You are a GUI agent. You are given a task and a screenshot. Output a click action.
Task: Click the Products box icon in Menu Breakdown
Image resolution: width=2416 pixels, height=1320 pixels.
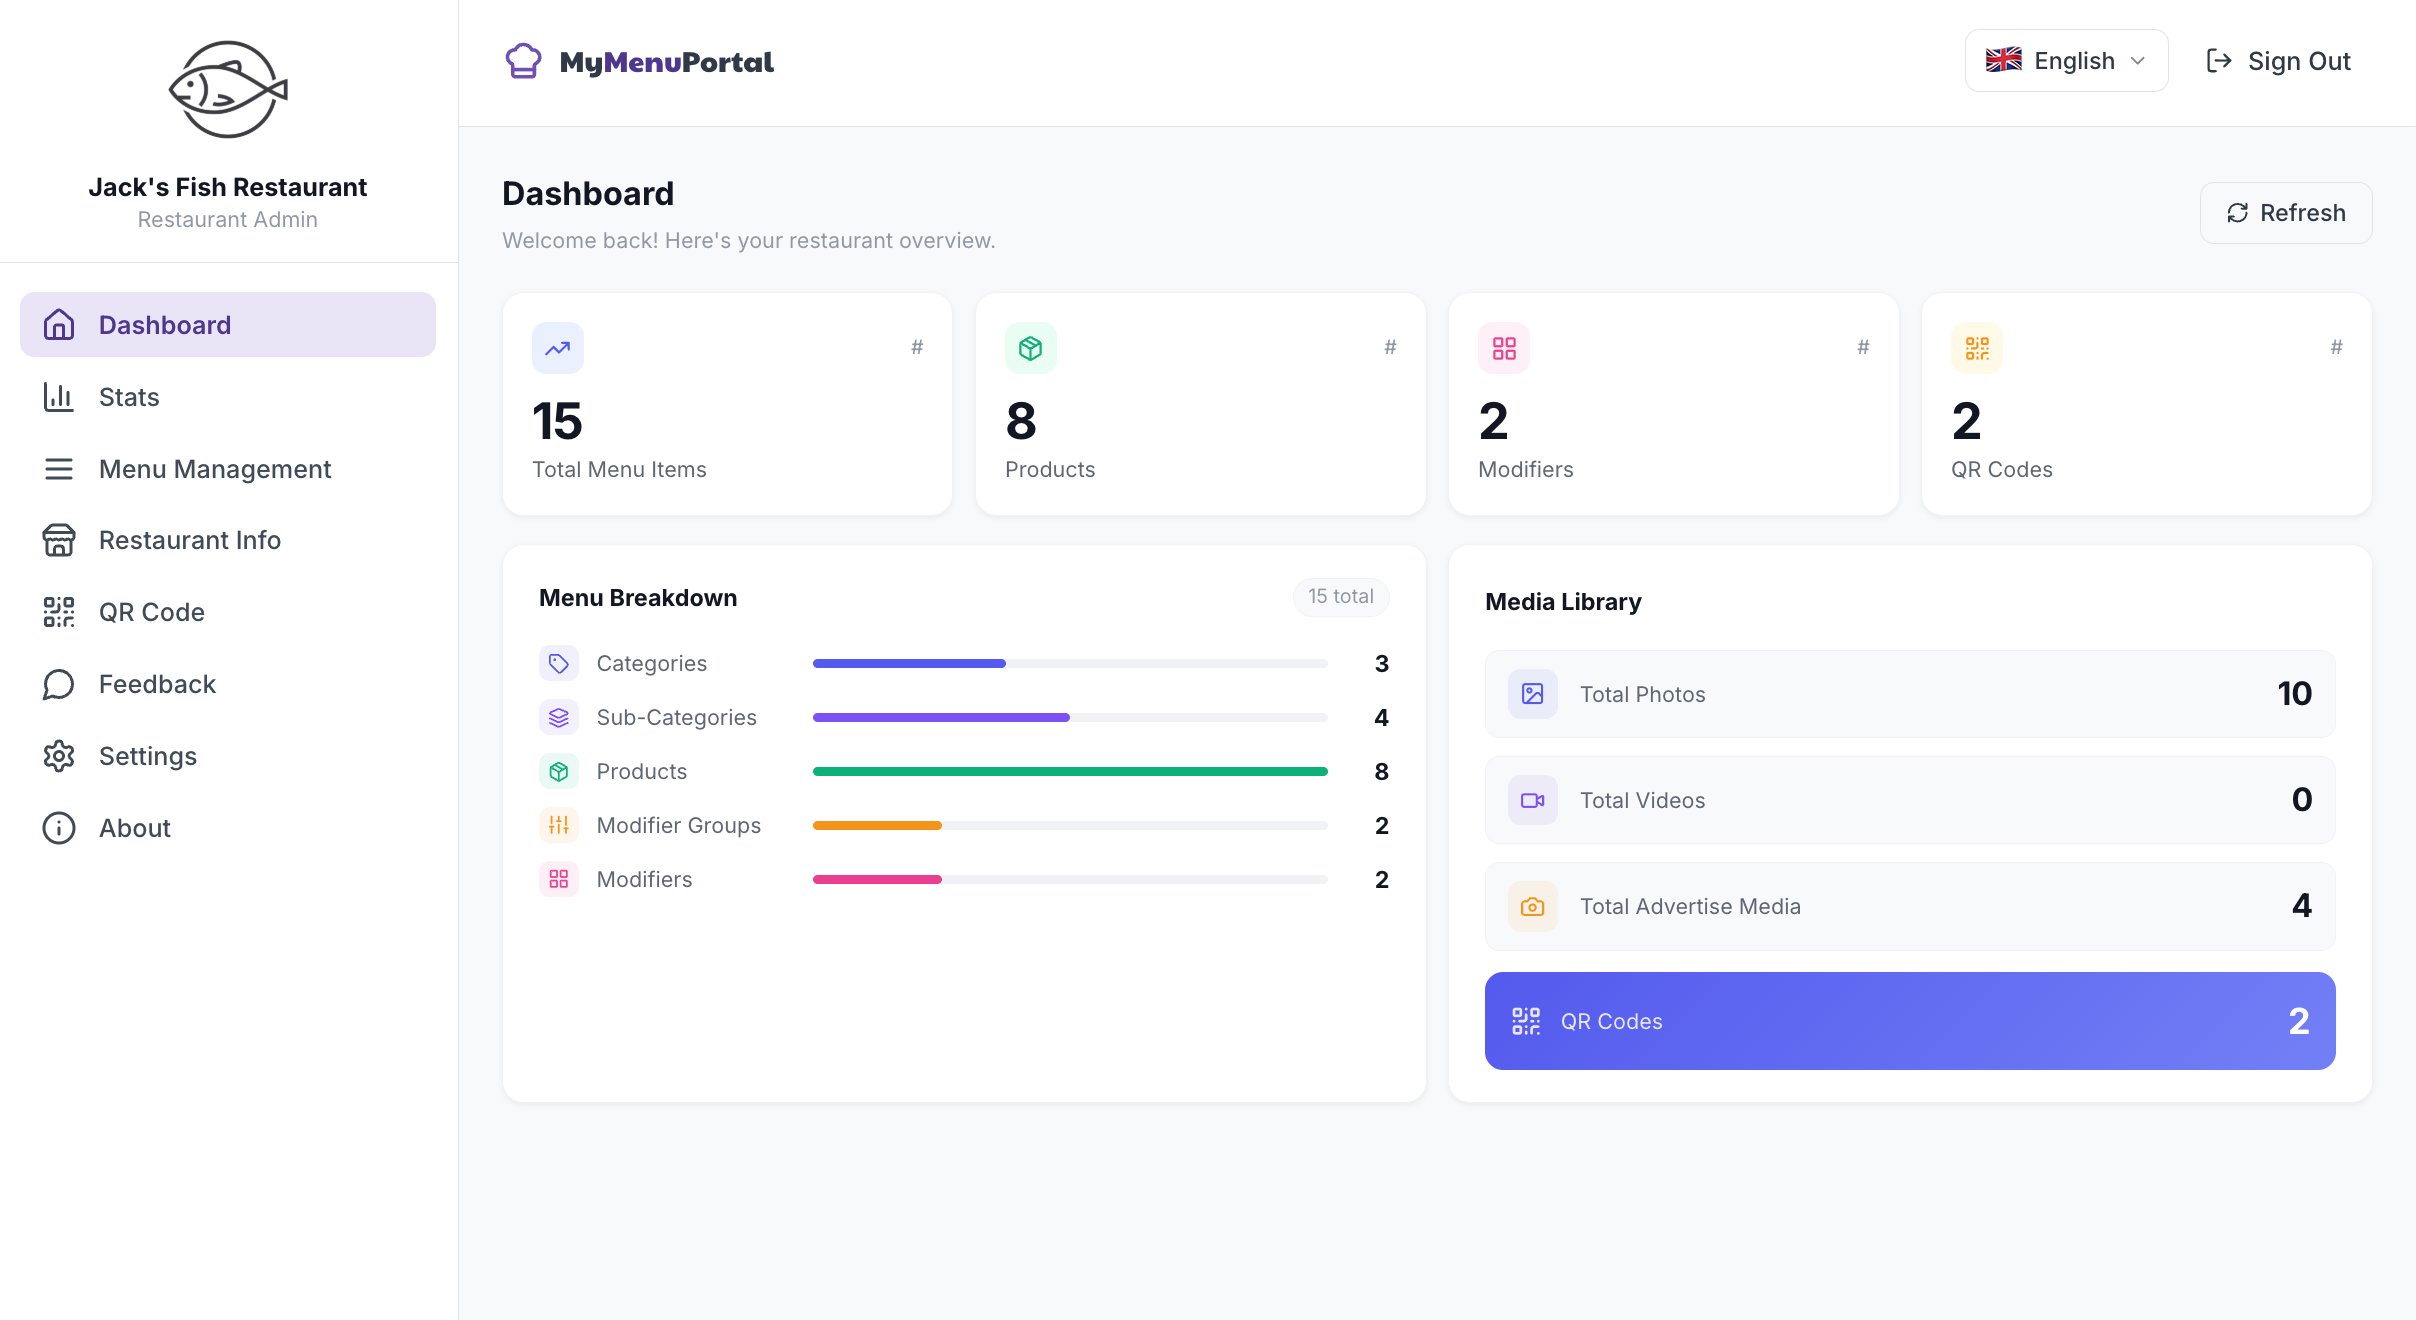[x=559, y=771]
